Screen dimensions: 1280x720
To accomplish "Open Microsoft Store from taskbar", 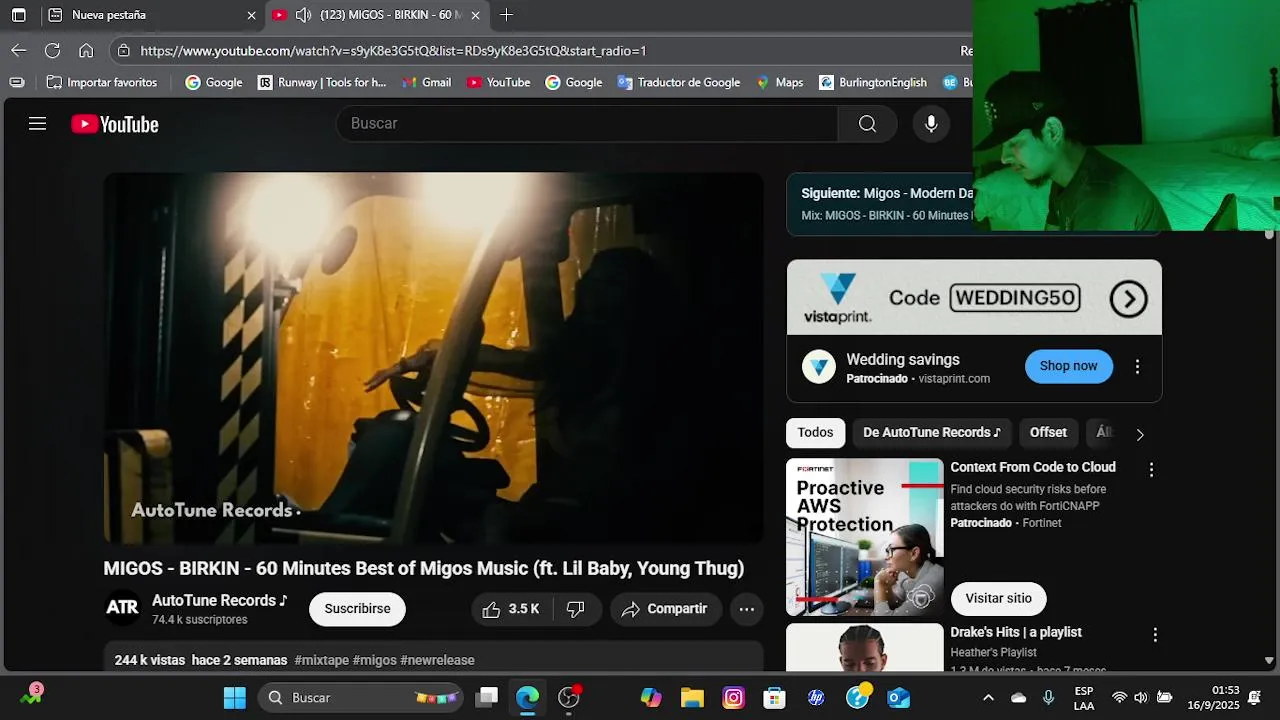I will click(x=774, y=697).
